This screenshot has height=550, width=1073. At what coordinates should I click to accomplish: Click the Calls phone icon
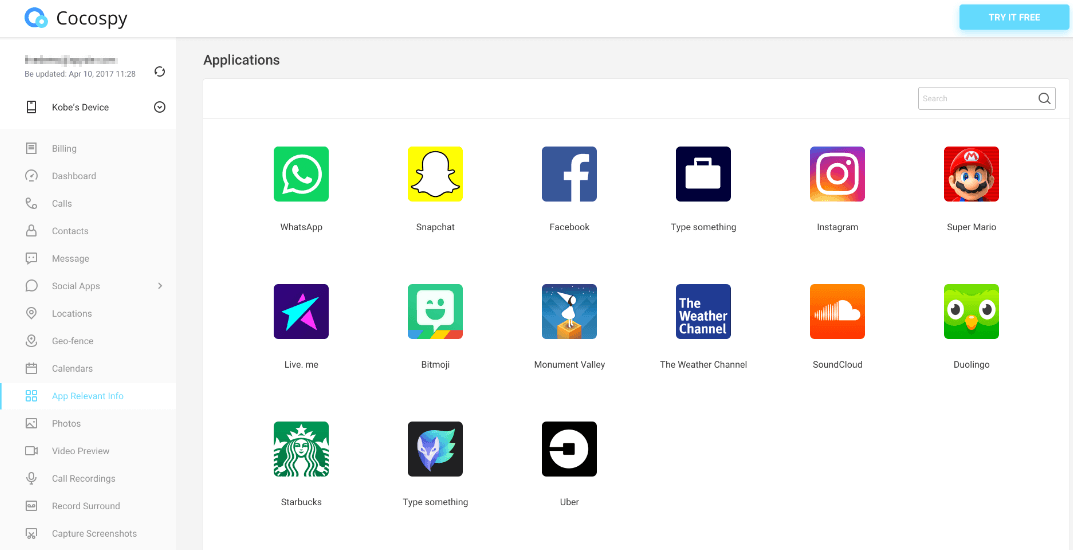click(31, 203)
